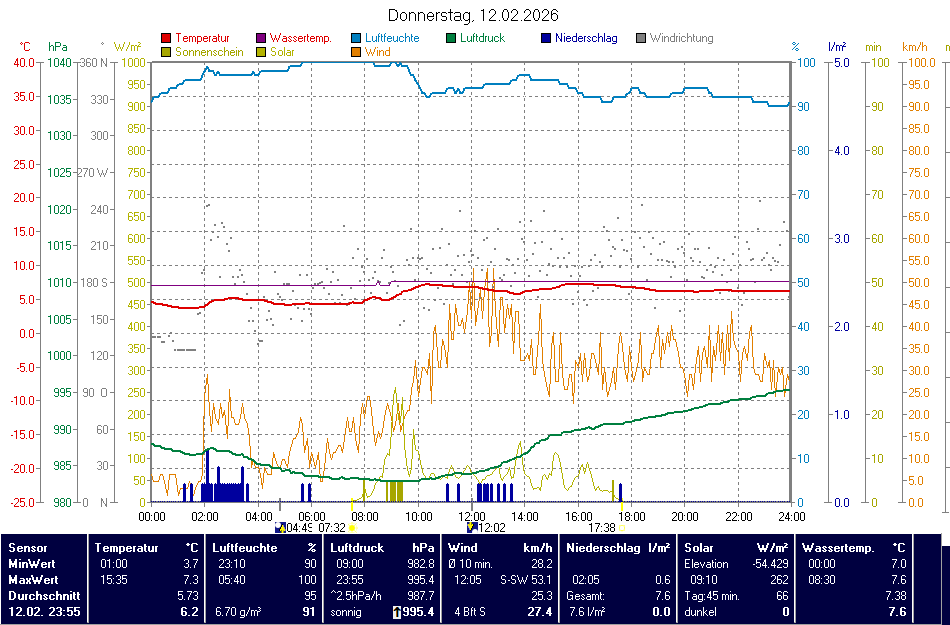The image size is (950, 625).
Task: Click the red Temperatur legend swatch
Action: click(x=166, y=39)
